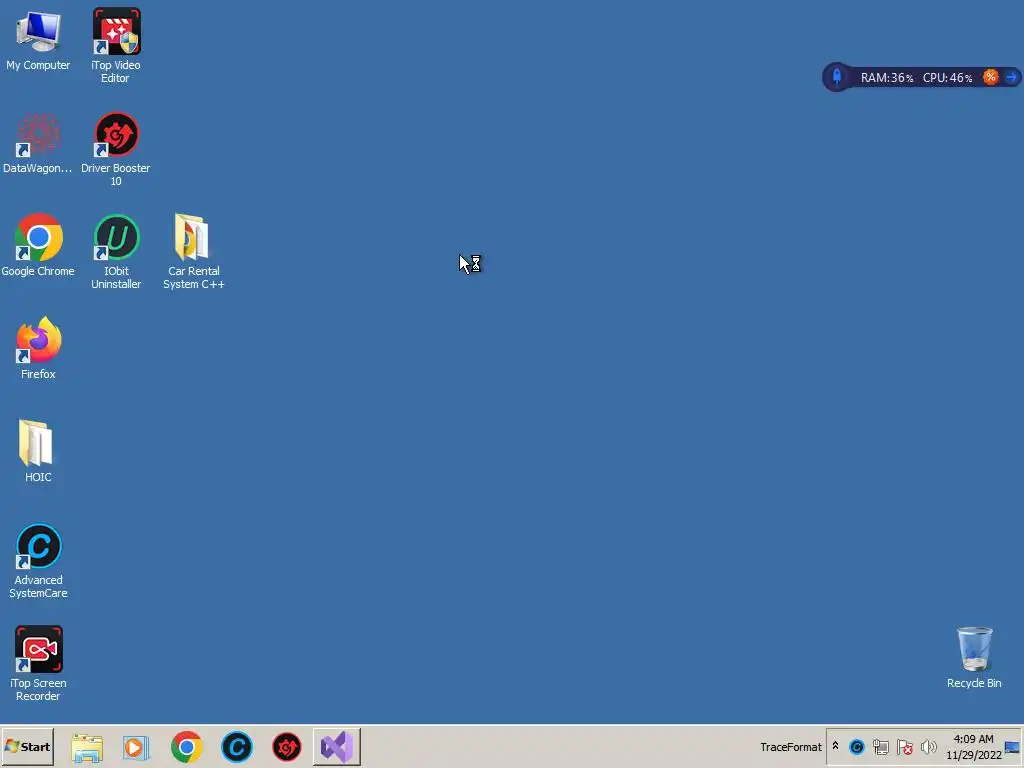Image resolution: width=1024 pixels, height=768 pixels.
Task: Open the volume speaker tray icon
Action: (928, 746)
